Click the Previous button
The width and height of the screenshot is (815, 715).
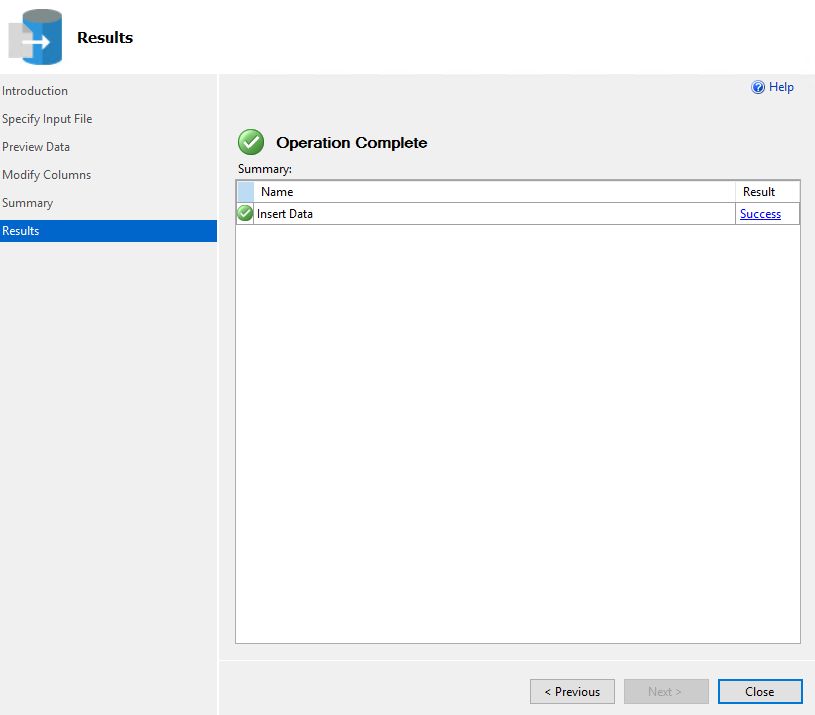pos(572,692)
